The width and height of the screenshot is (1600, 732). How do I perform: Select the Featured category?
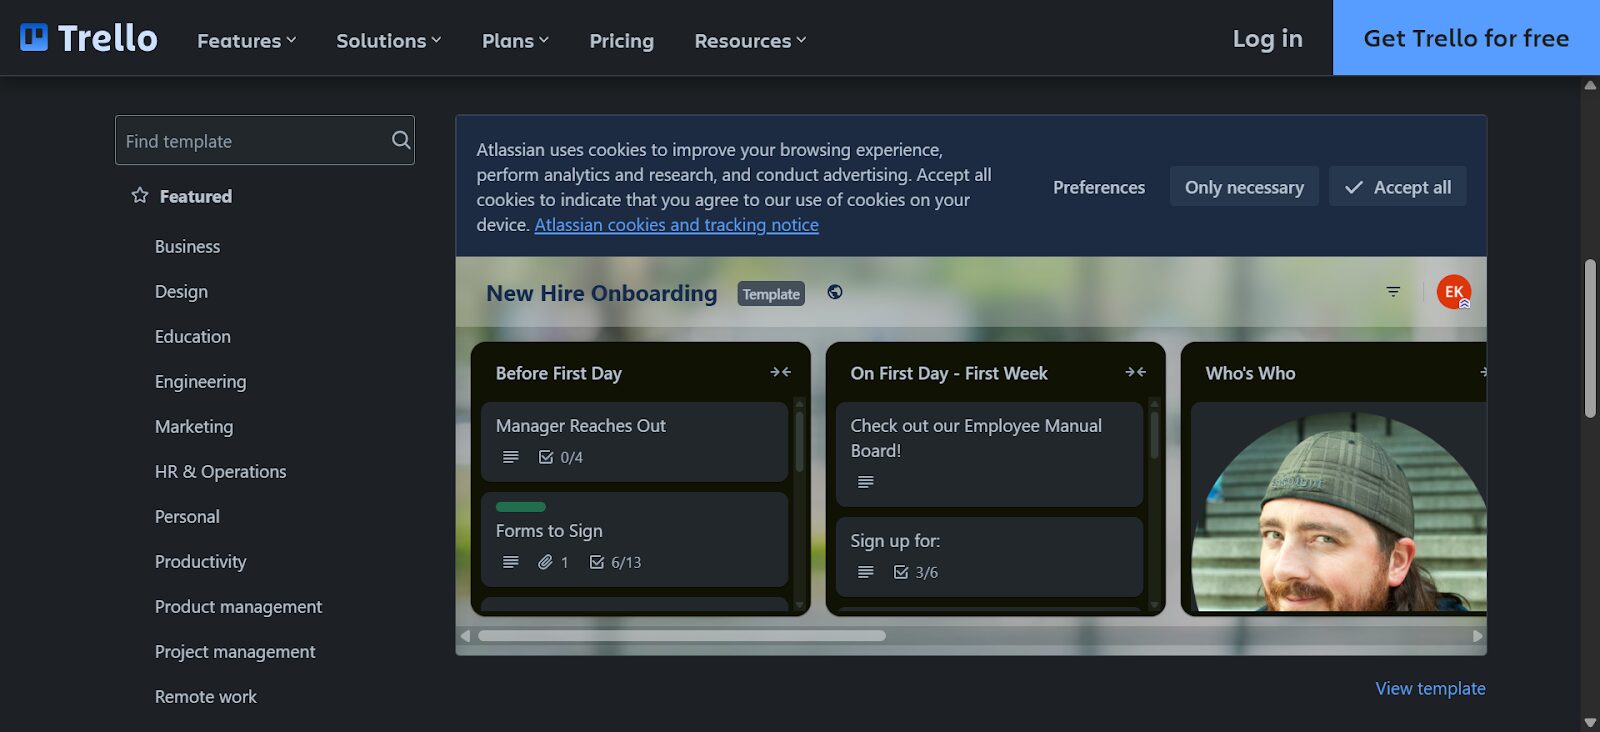pyautogui.click(x=196, y=196)
